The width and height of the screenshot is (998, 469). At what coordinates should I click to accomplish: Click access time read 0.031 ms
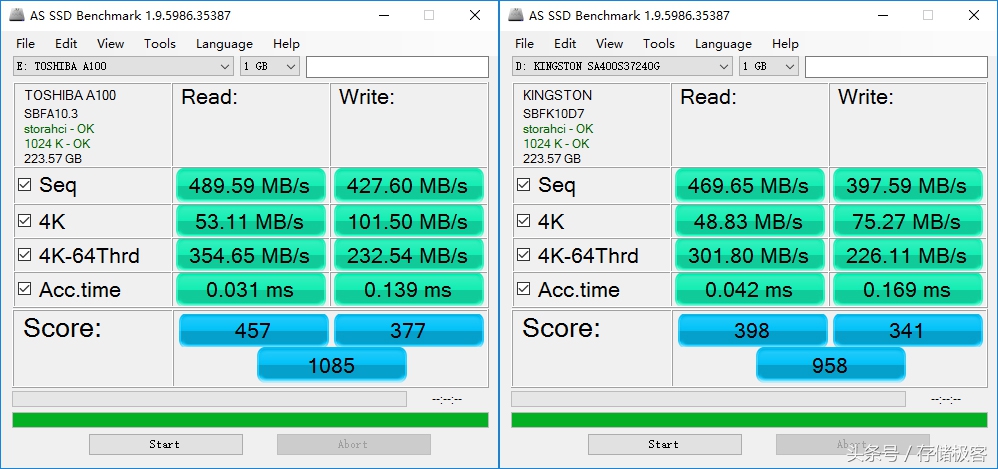click(x=251, y=290)
